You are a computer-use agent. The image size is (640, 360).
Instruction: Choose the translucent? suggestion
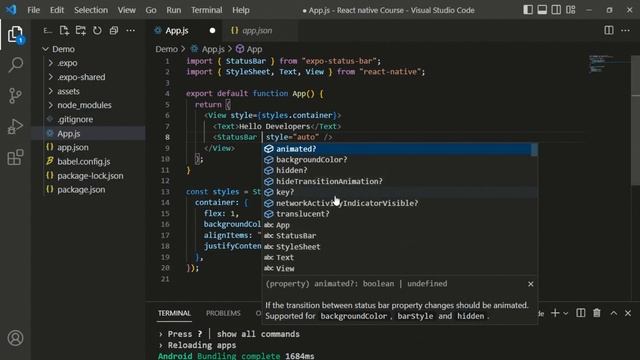(397, 214)
